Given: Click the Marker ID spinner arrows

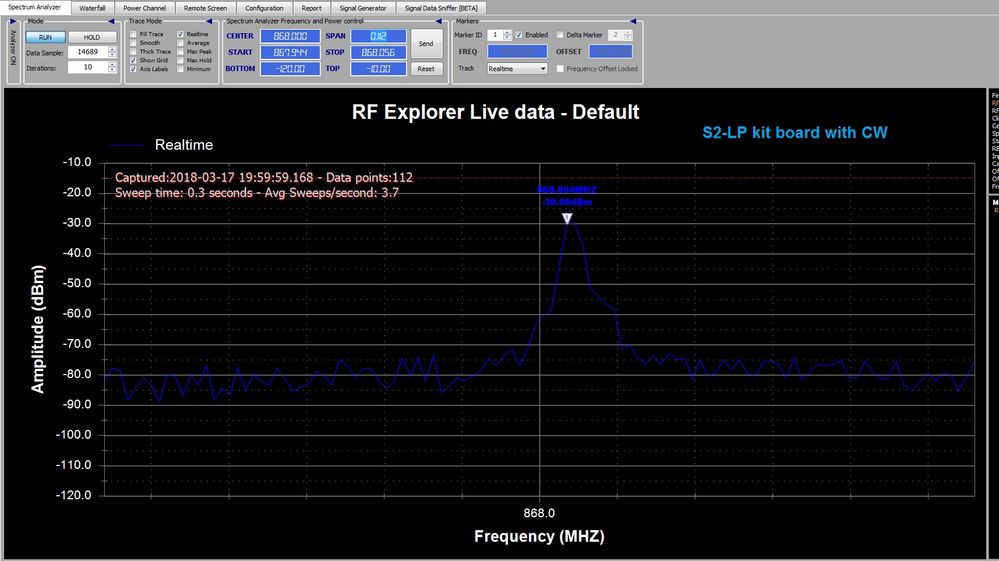Looking at the screenshot, I should click(x=507, y=35).
